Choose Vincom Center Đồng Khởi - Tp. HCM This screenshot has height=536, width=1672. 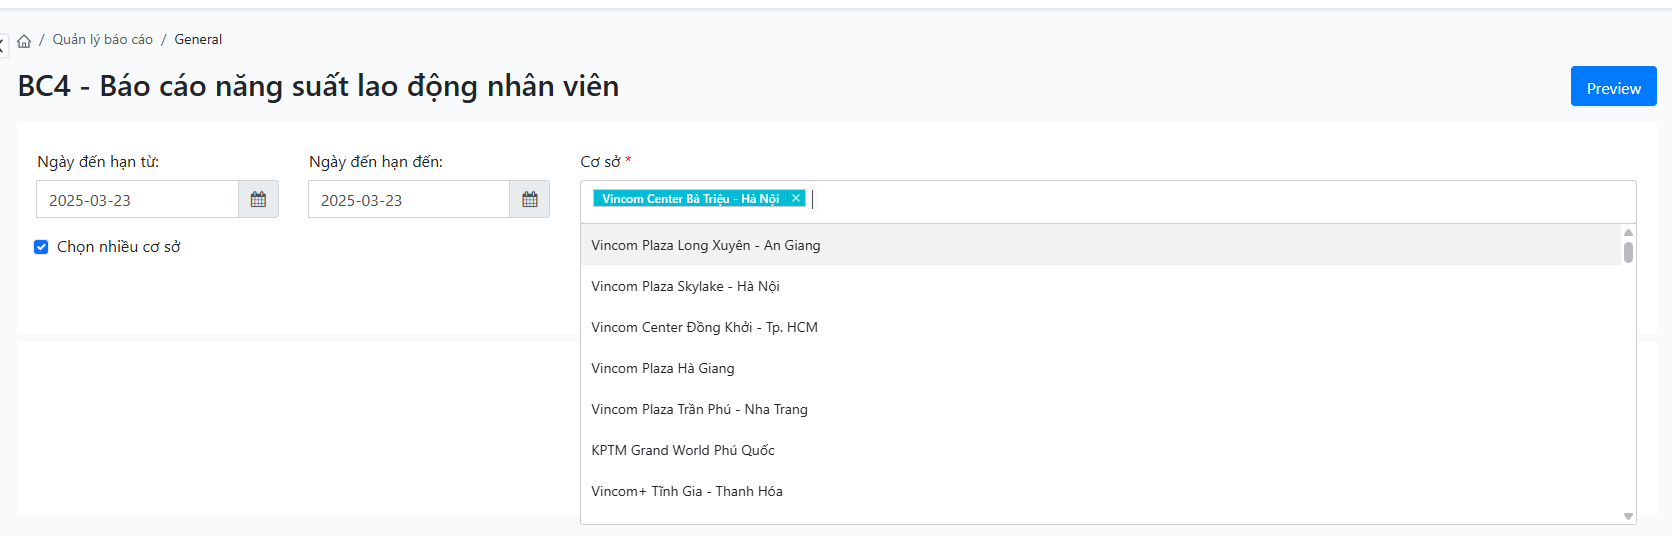click(x=704, y=327)
